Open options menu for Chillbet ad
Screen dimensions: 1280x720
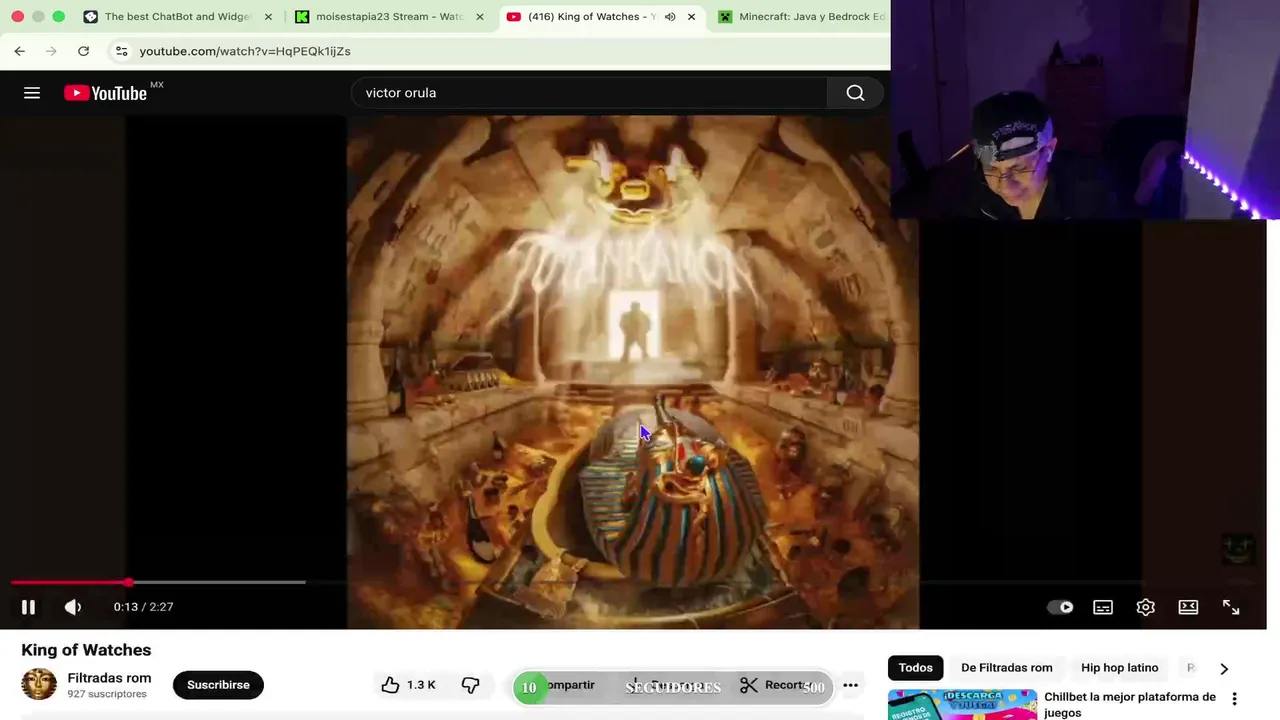point(1234,699)
